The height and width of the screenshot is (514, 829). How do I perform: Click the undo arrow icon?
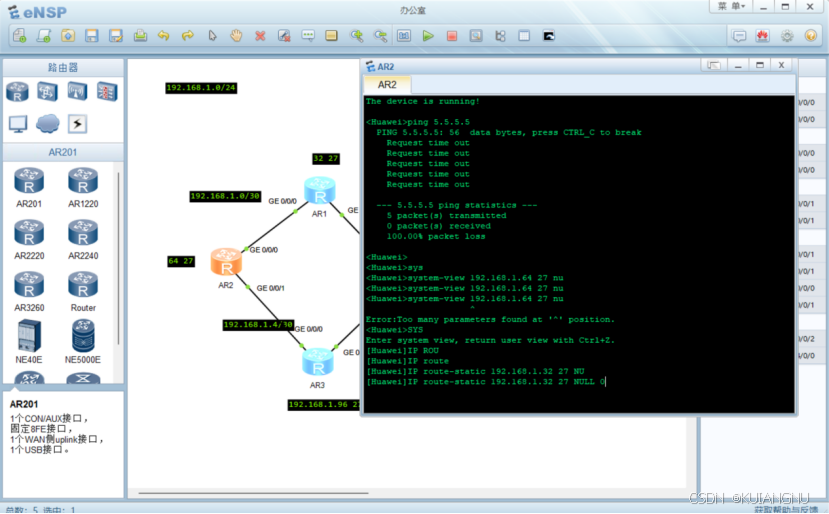click(164, 35)
